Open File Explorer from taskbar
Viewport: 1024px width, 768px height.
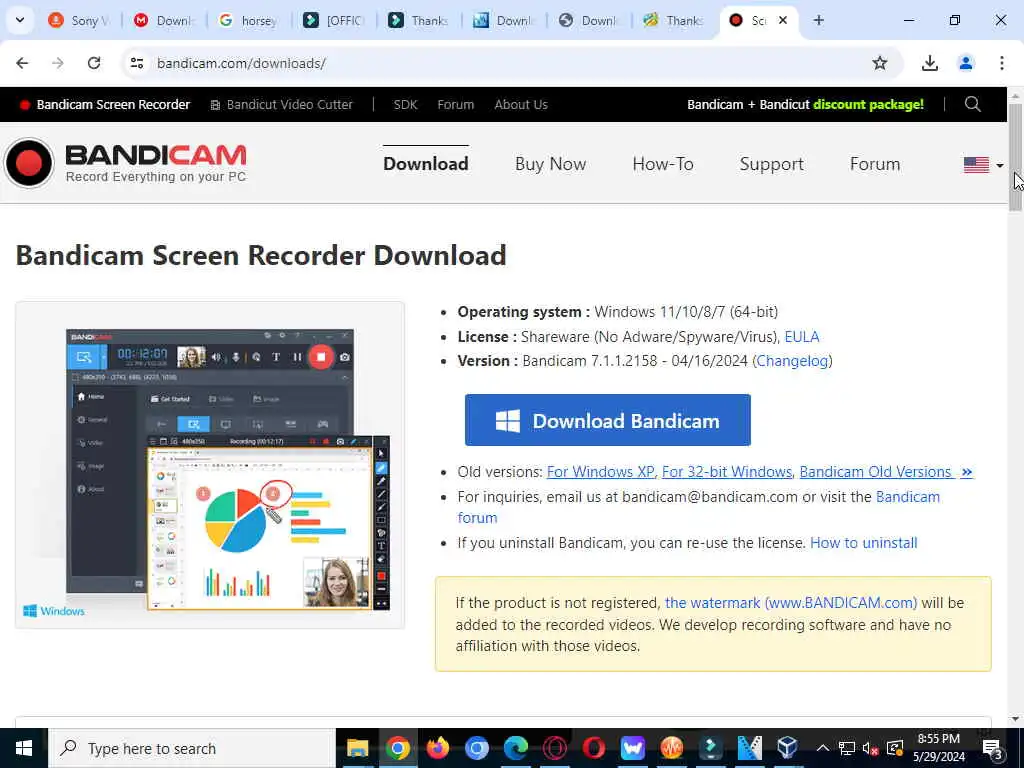(357, 748)
